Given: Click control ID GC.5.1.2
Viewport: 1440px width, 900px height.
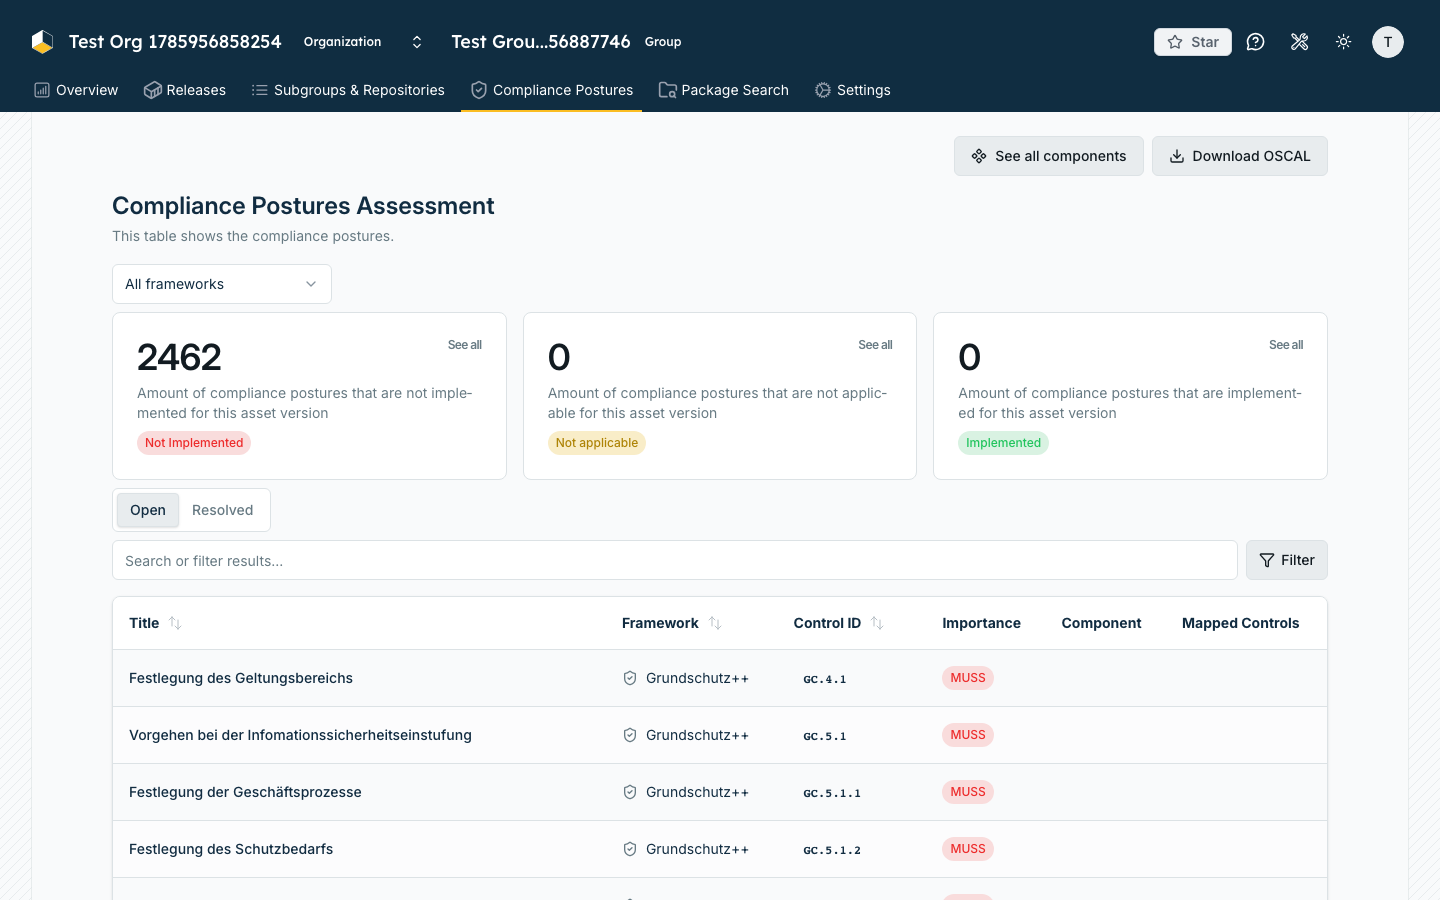Looking at the screenshot, I should [832, 850].
